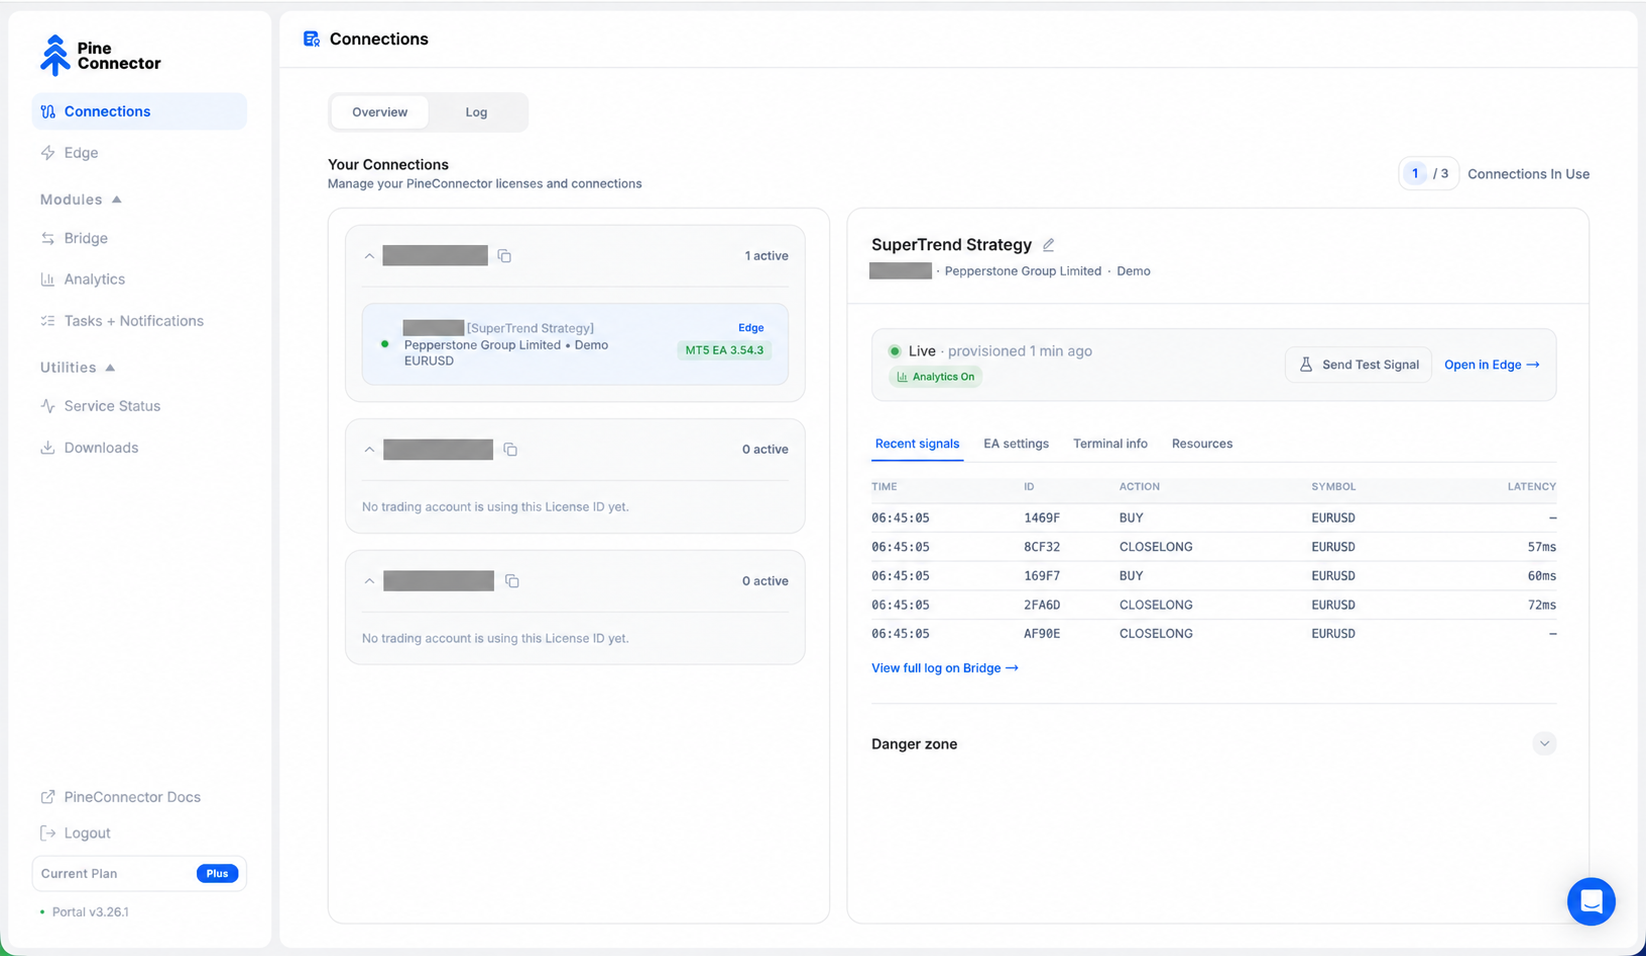Edit the SuperTrend Strategy name
Image resolution: width=1646 pixels, height=956 pixels.
pos(1048,245)
